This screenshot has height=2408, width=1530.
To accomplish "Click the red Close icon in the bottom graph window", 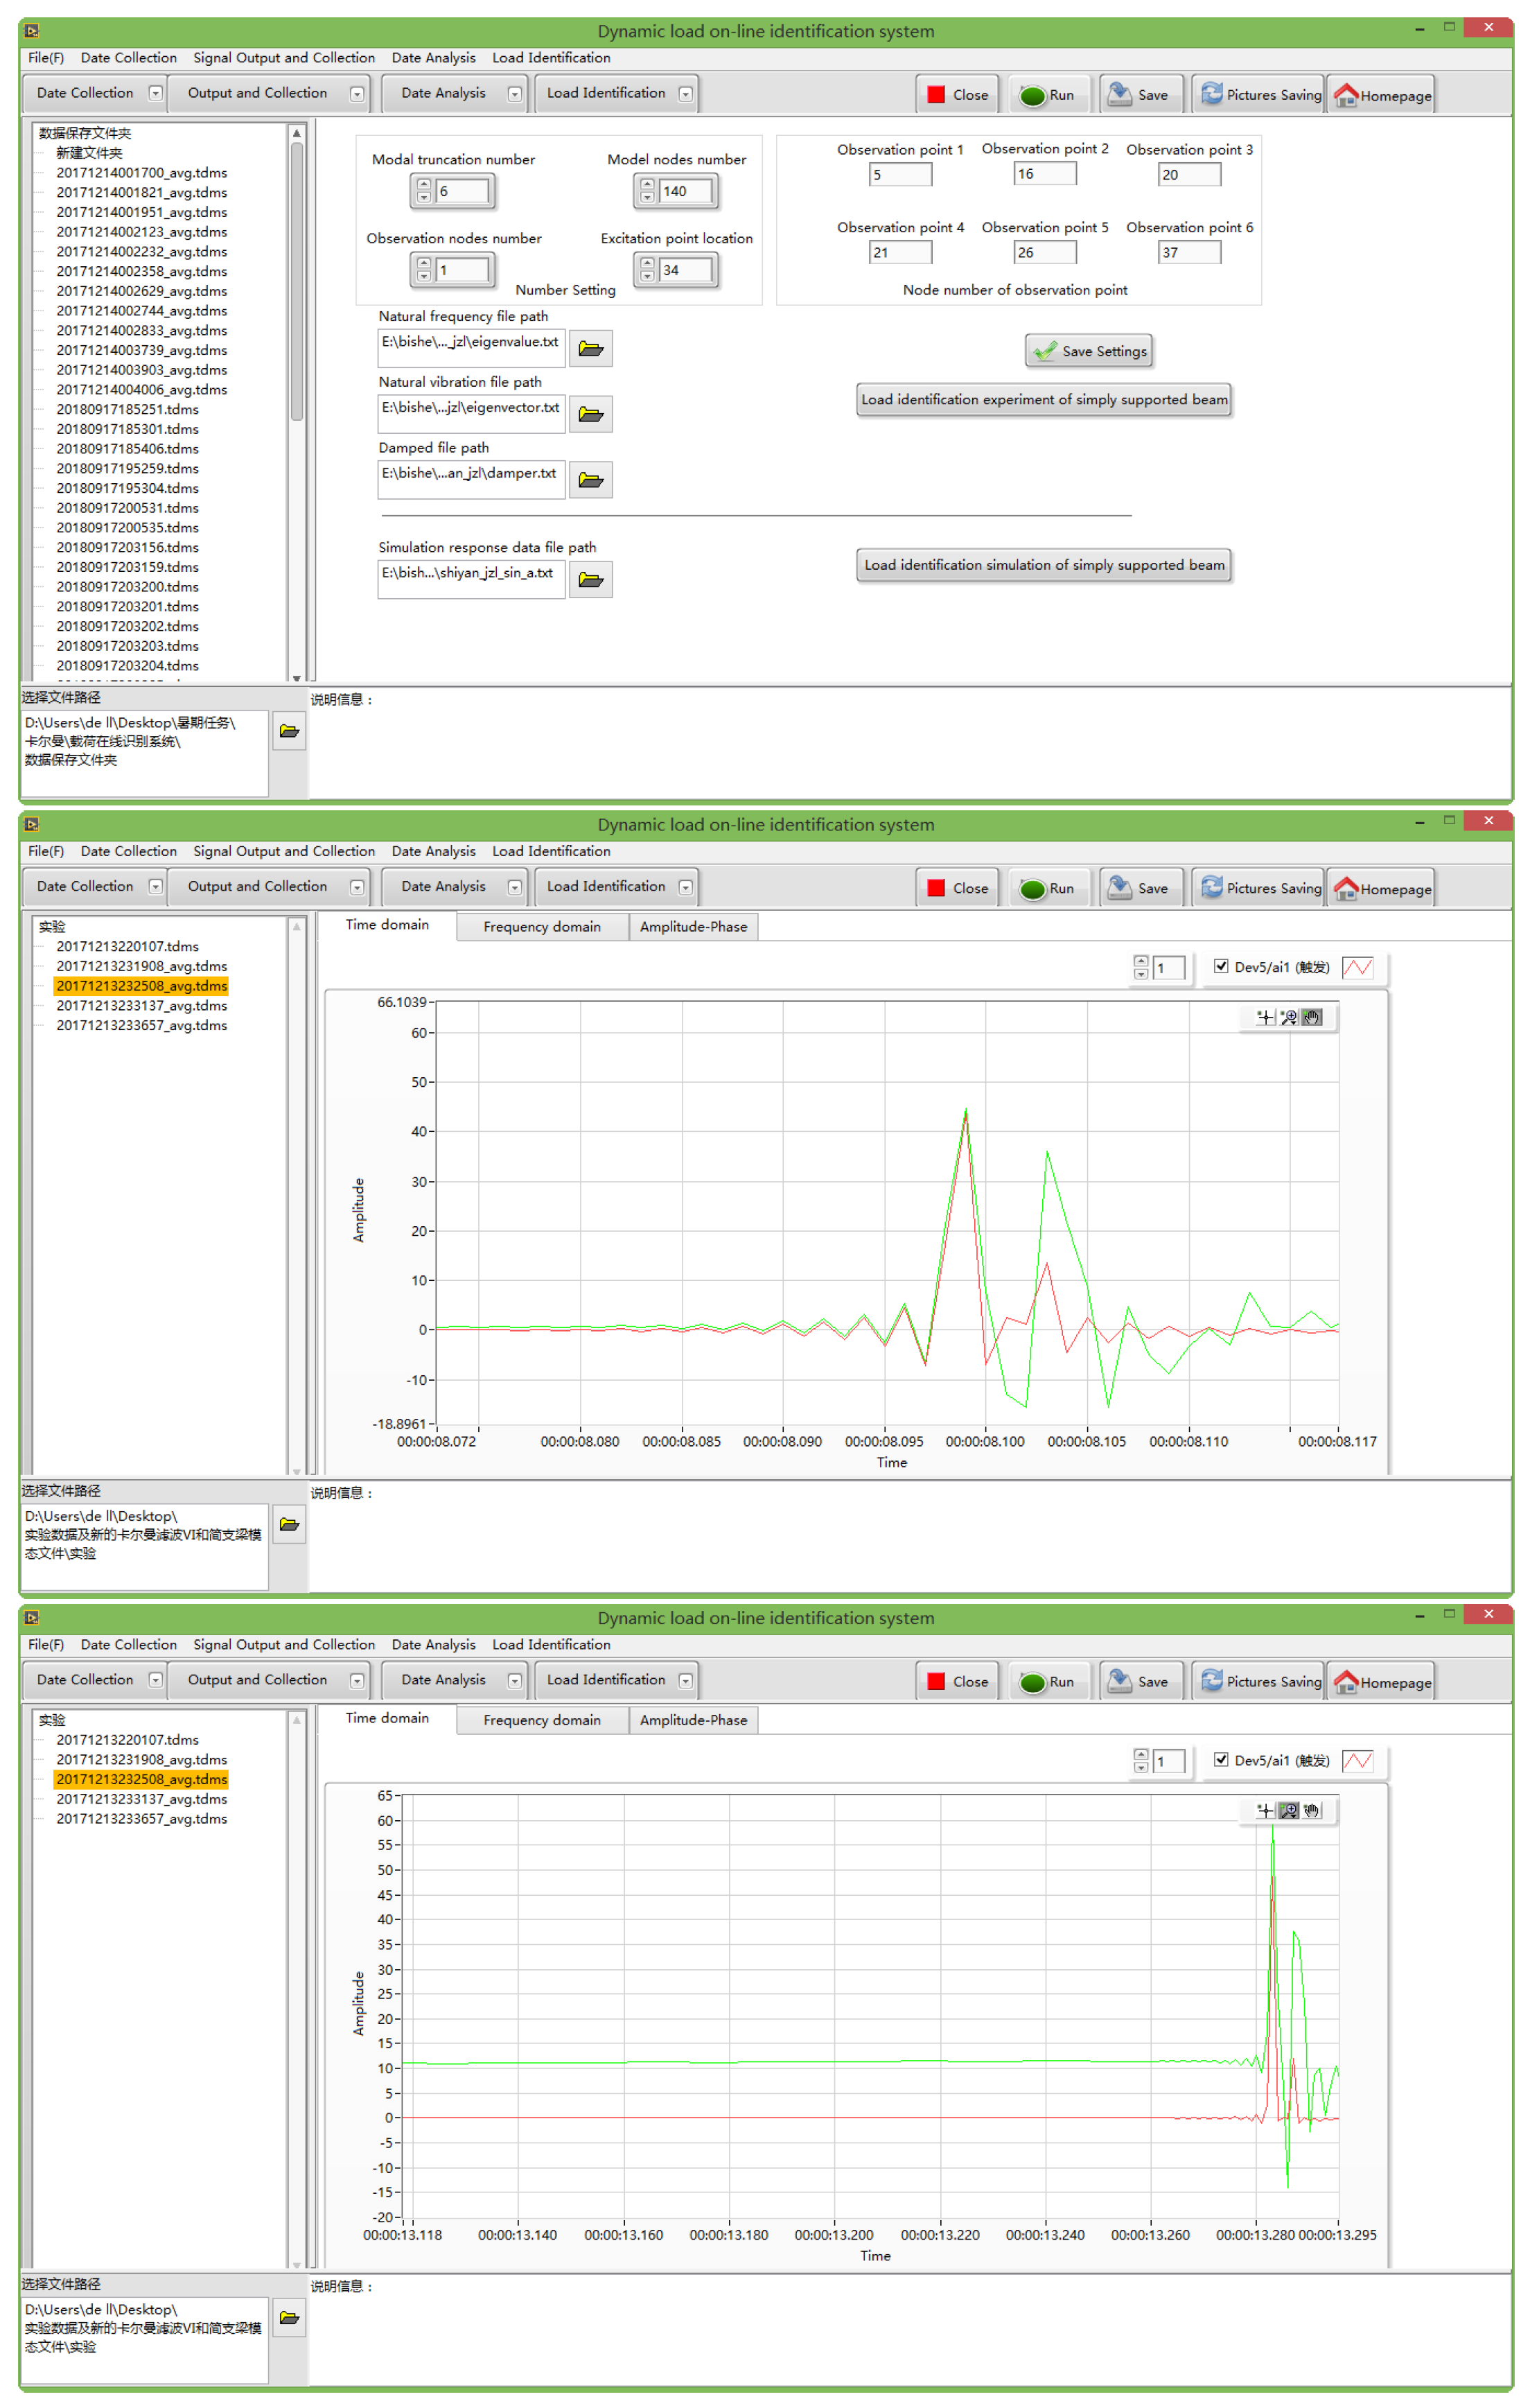I will coord(935,1682).
